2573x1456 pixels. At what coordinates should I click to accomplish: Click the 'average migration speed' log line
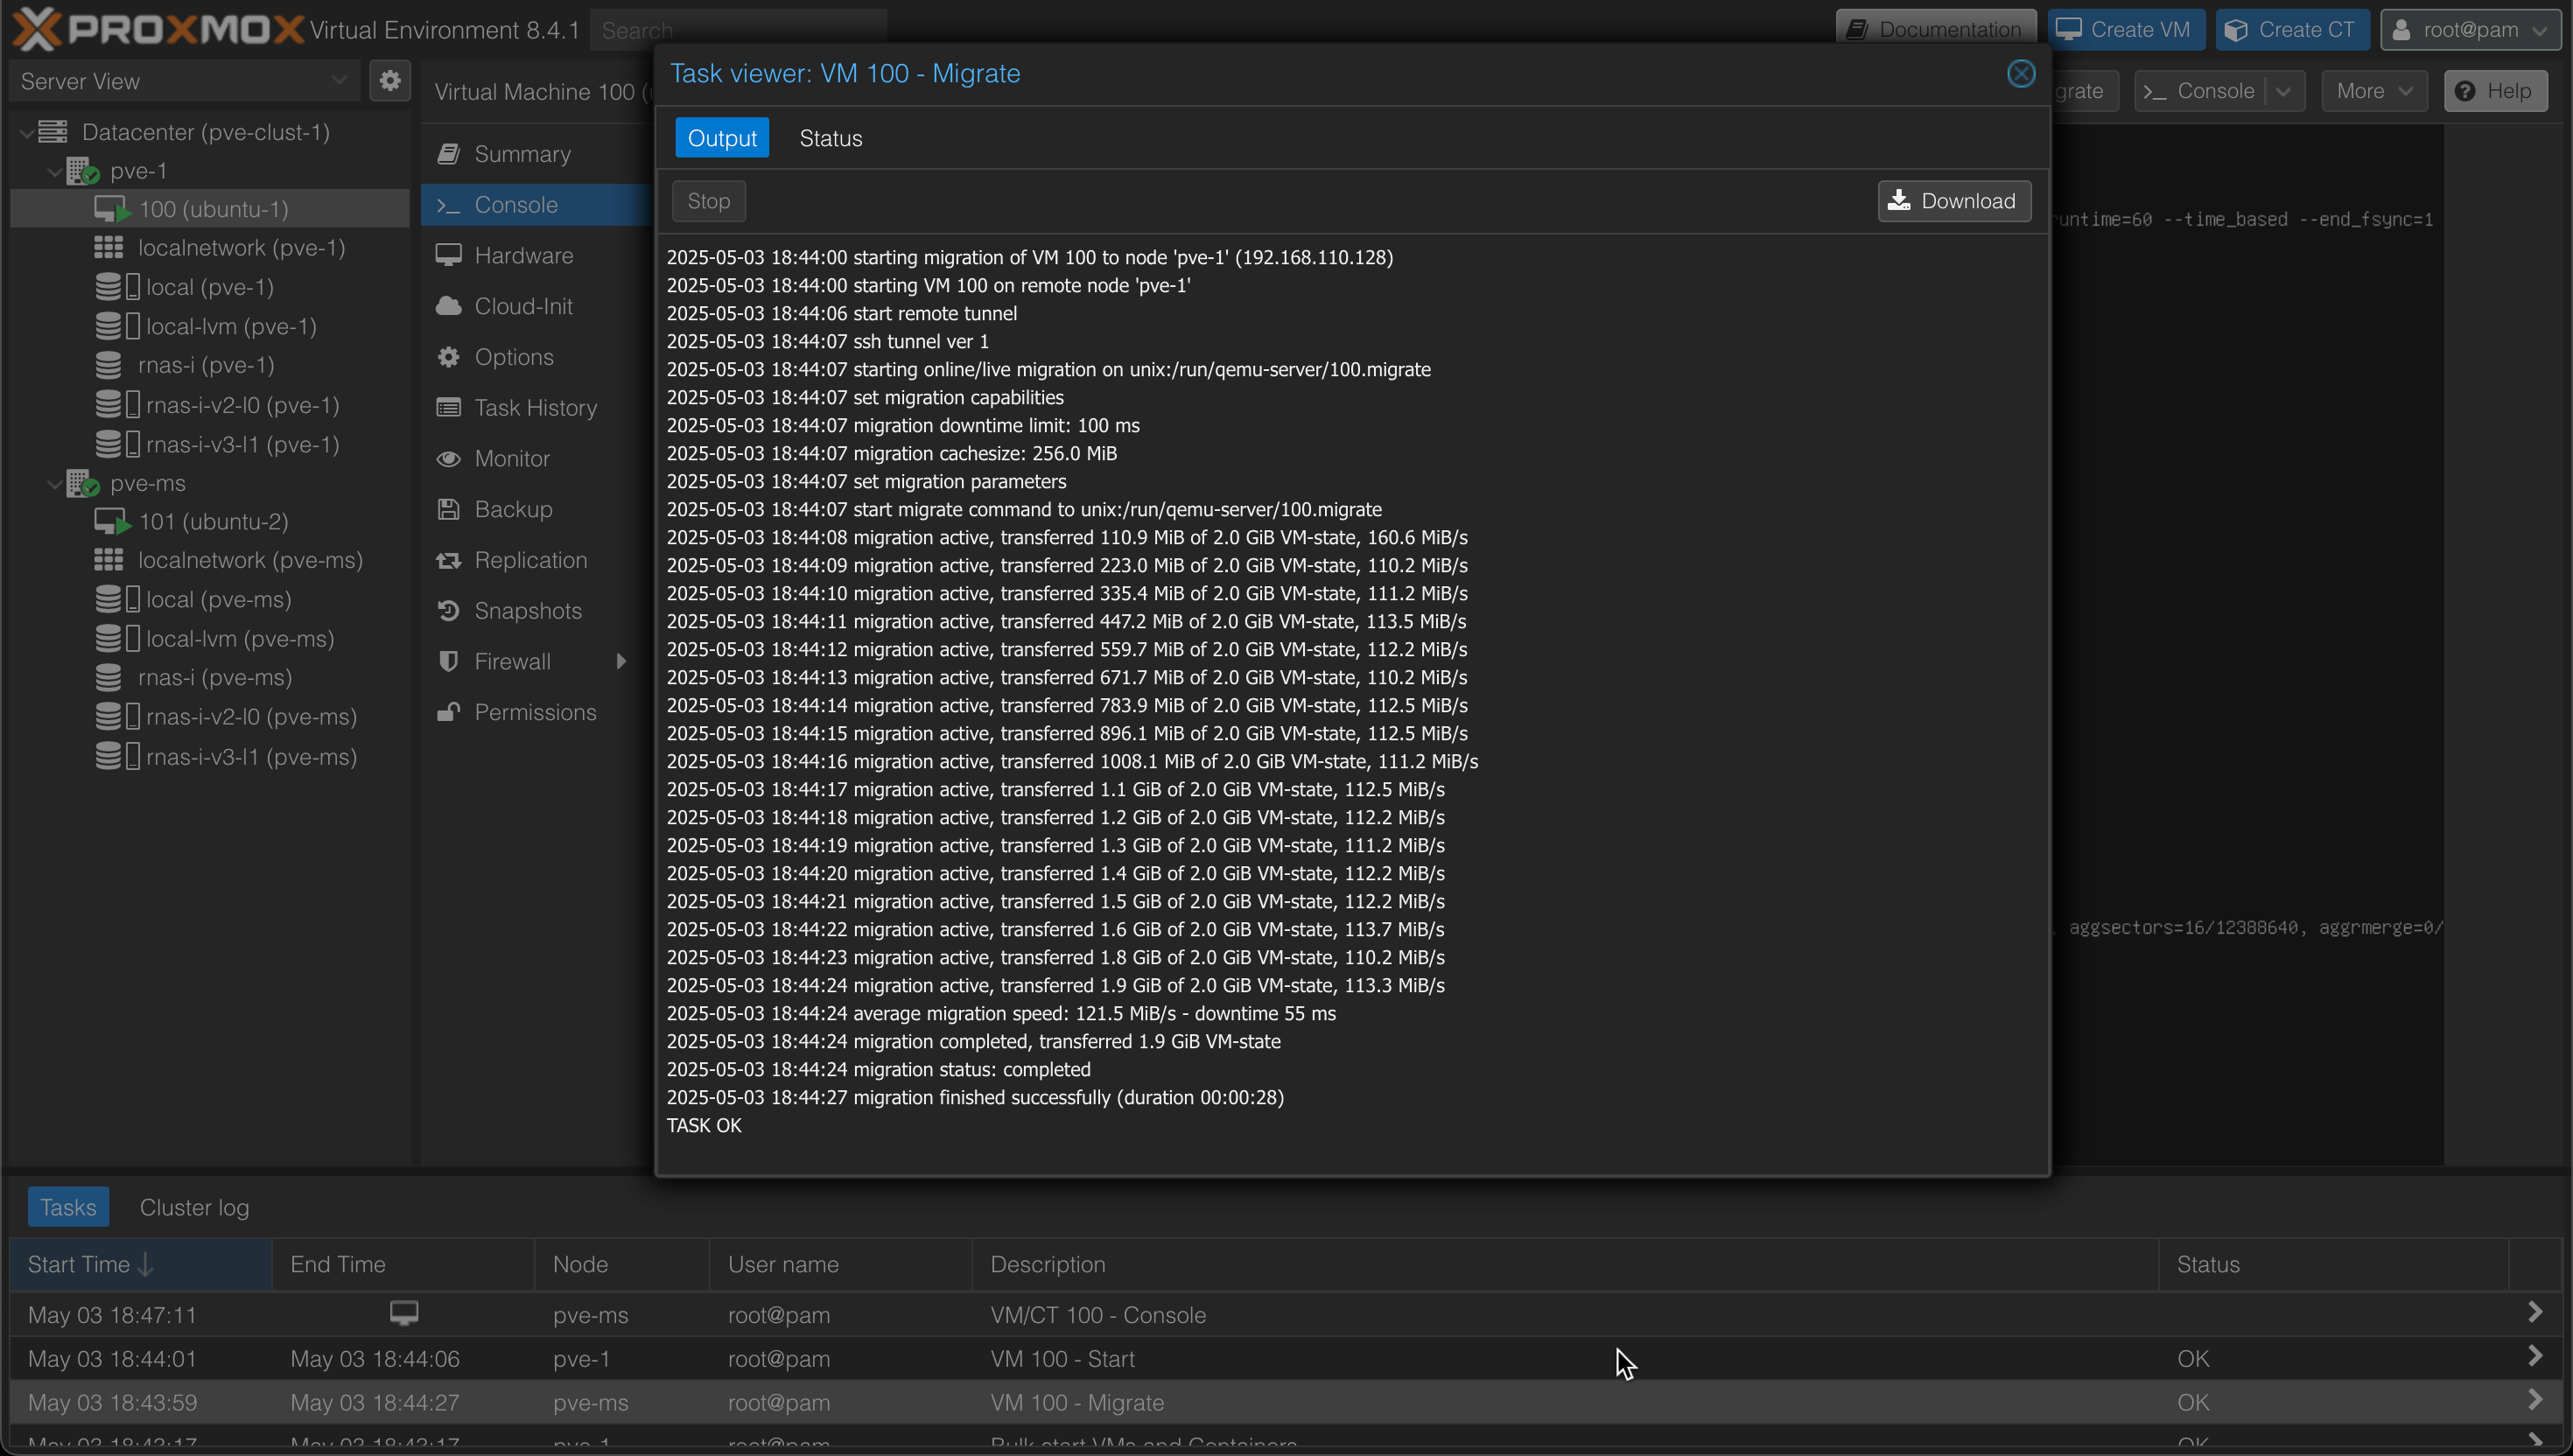[x=1001, y=1013]
